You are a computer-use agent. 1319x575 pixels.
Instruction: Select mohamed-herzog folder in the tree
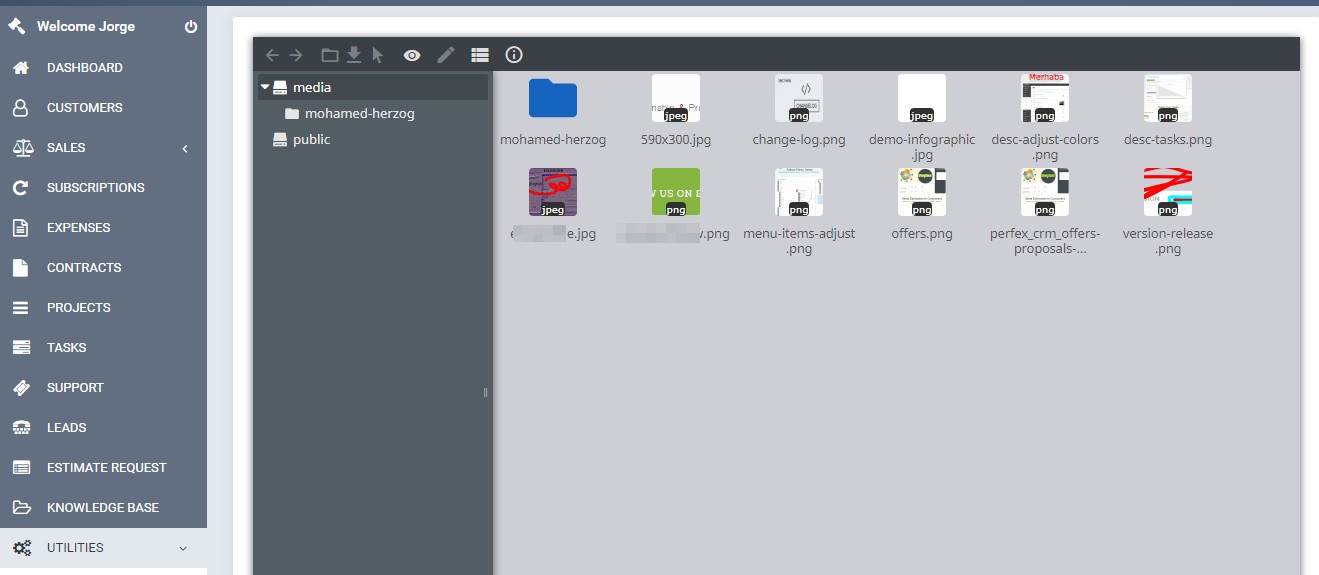coord(359,114)
